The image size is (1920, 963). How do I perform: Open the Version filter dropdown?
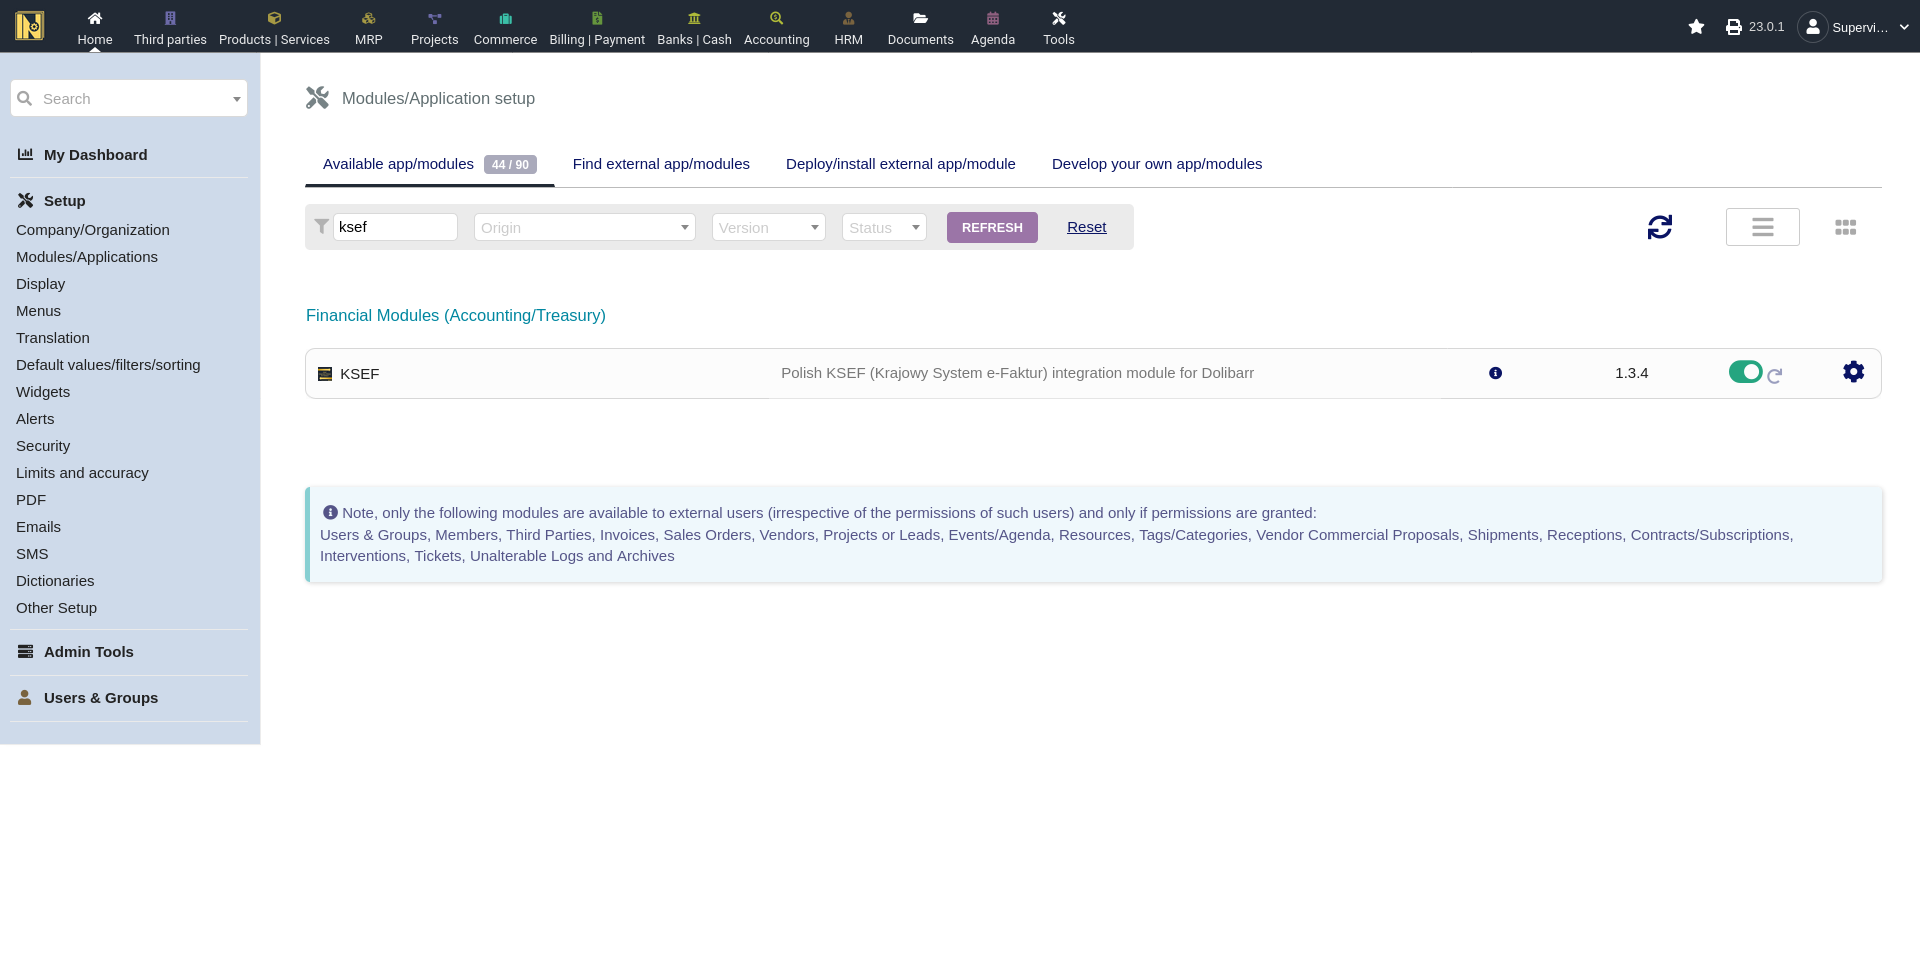tap(768, 228)
